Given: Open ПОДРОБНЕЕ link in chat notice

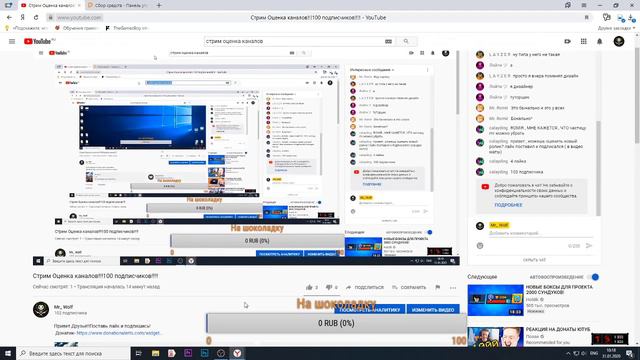Looking at the screenshot, I should click(x=508, y=205).
